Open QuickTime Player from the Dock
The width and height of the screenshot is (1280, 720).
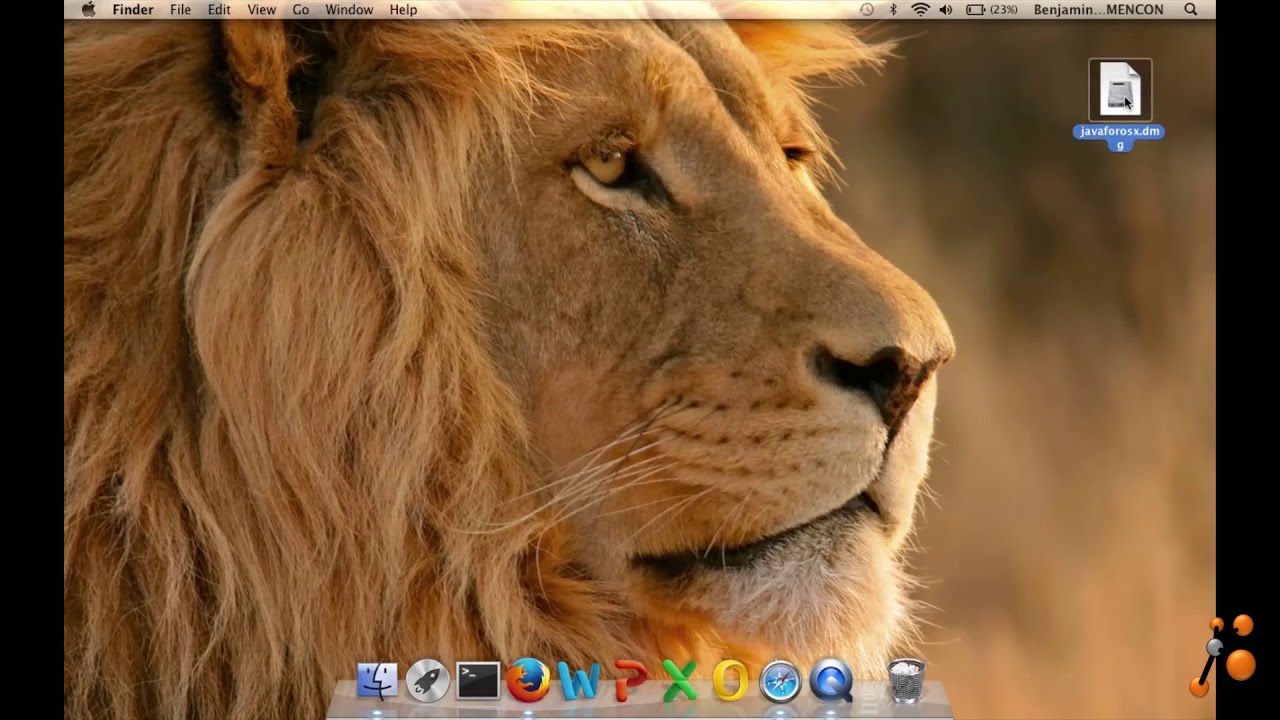831,681
